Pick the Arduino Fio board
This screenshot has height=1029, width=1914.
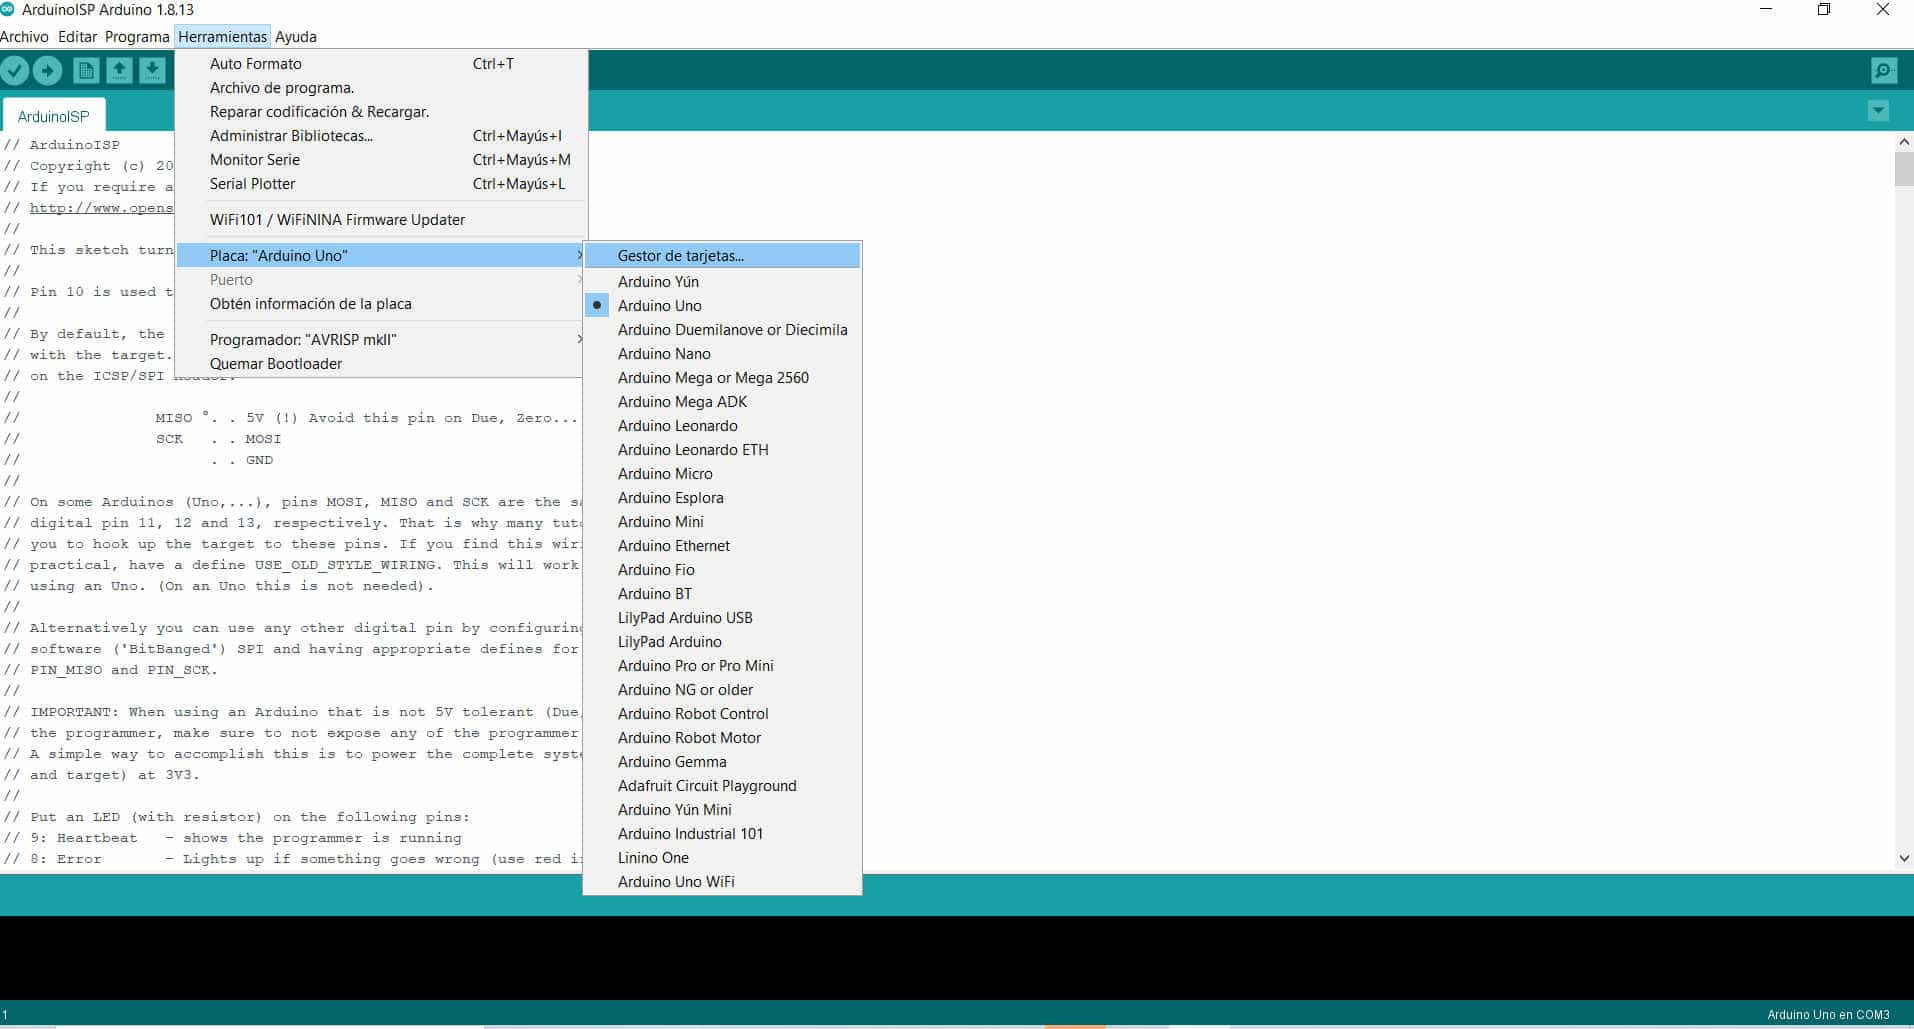point(722,570)
